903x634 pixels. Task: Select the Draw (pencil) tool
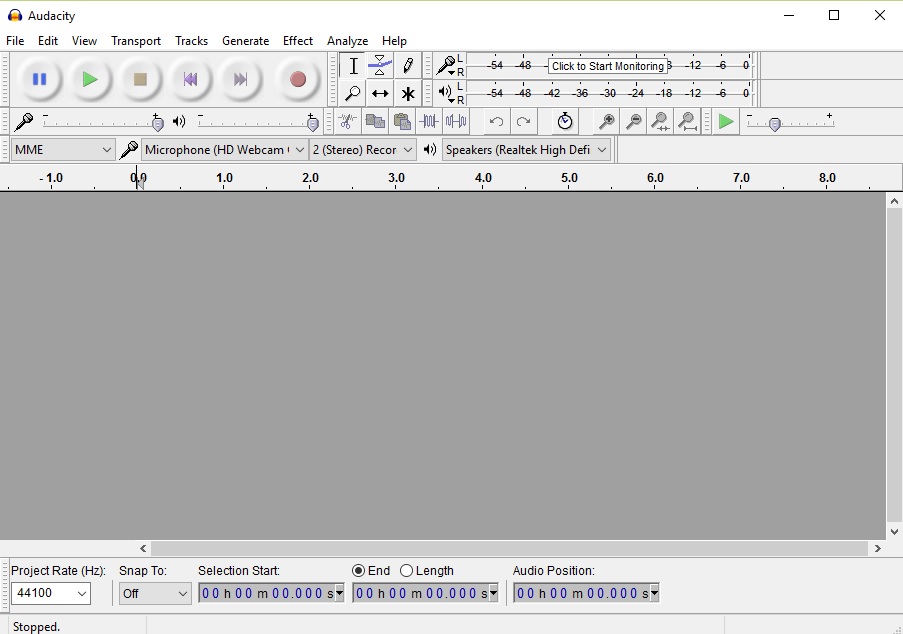(x=408, y=66)
